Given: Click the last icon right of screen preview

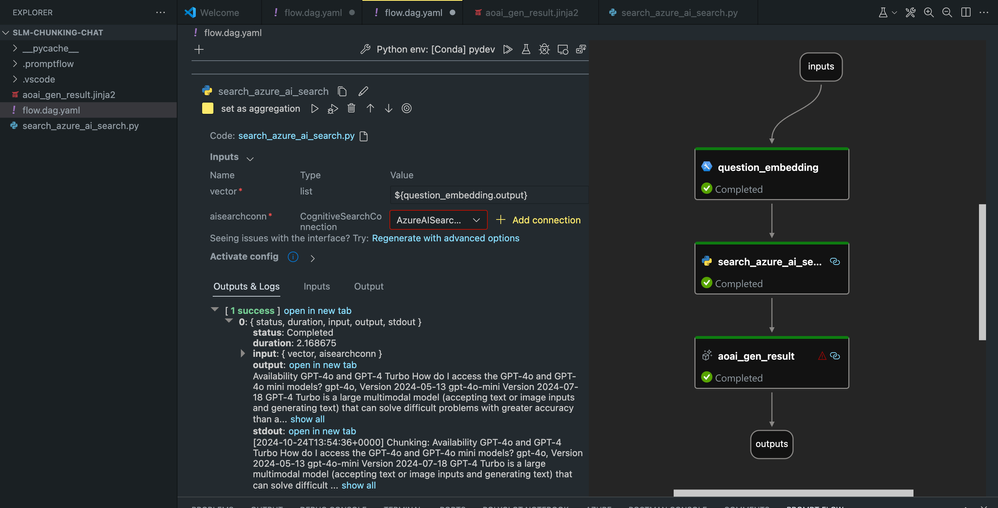Looking at the screenshot, I should click(581, 49).
